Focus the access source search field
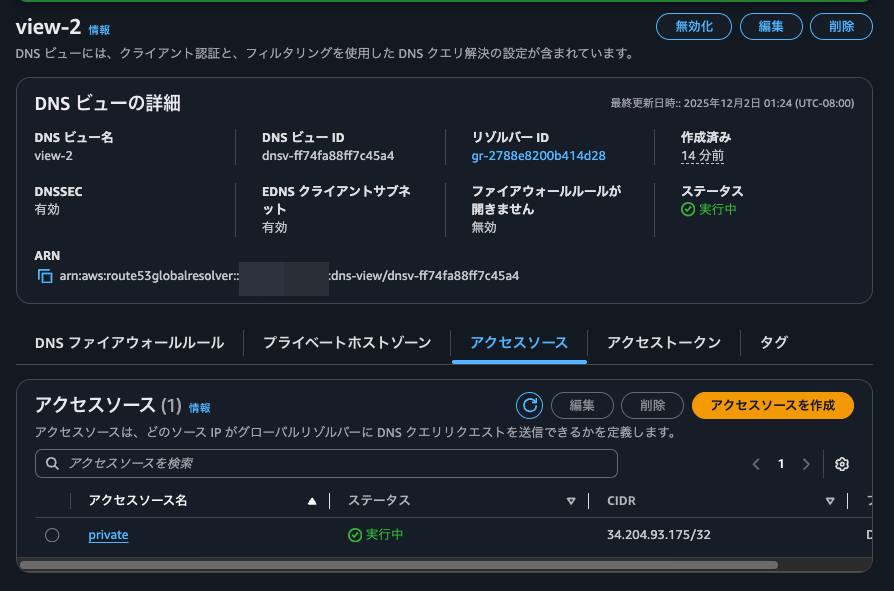This screenshot has height=591, width=894. point(330,464)
